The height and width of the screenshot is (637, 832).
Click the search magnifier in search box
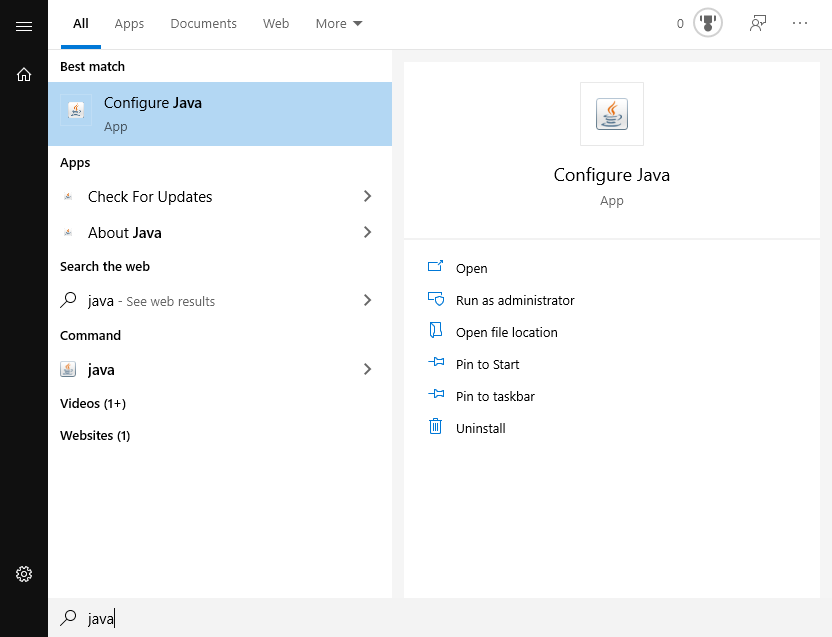point(68,617)
